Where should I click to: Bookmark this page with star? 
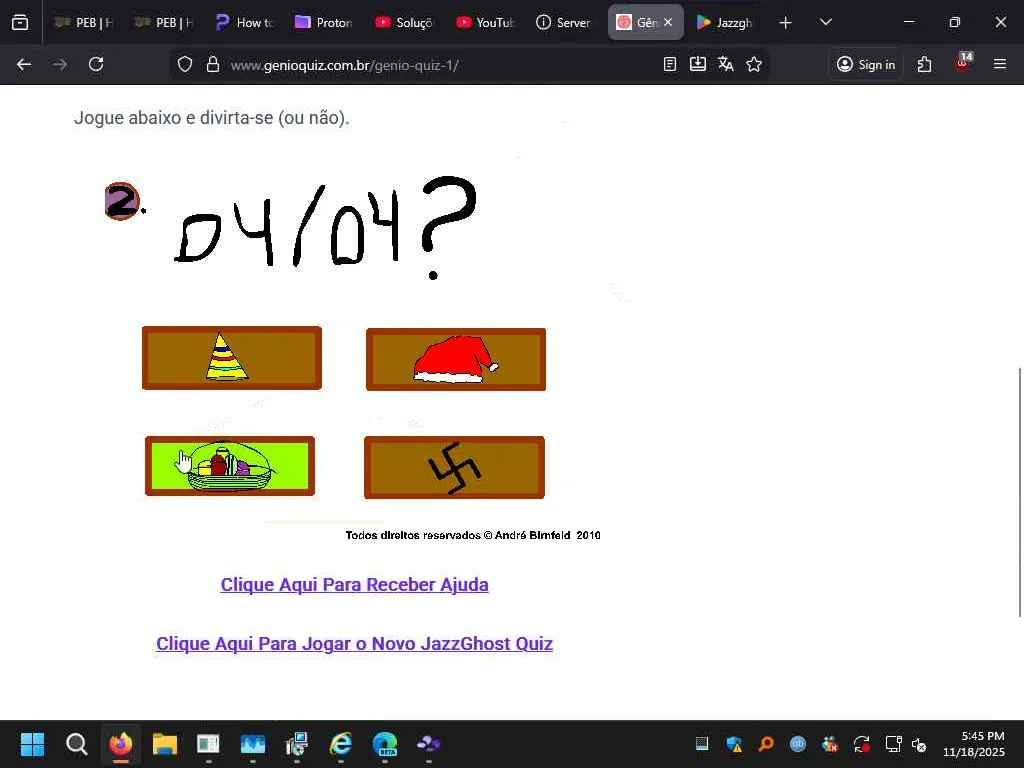[x=754, y=64]
